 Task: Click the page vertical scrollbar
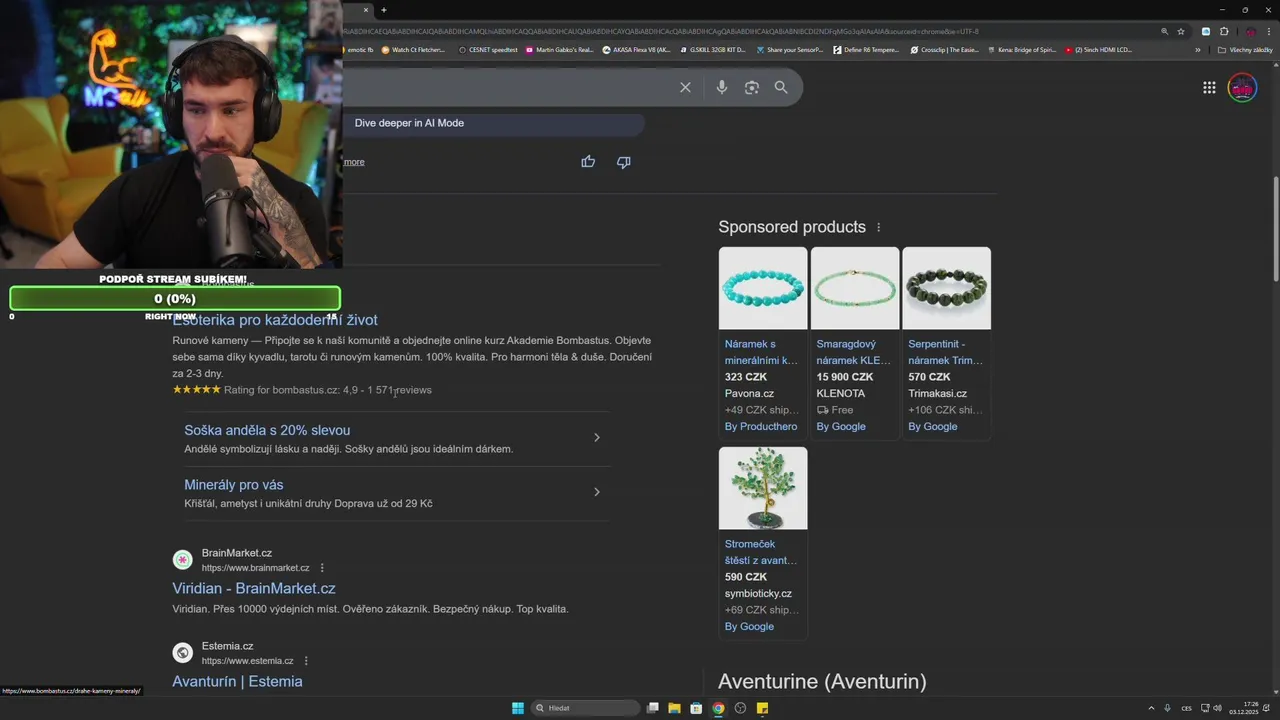pyautogui.click(x=1275, y=230)
